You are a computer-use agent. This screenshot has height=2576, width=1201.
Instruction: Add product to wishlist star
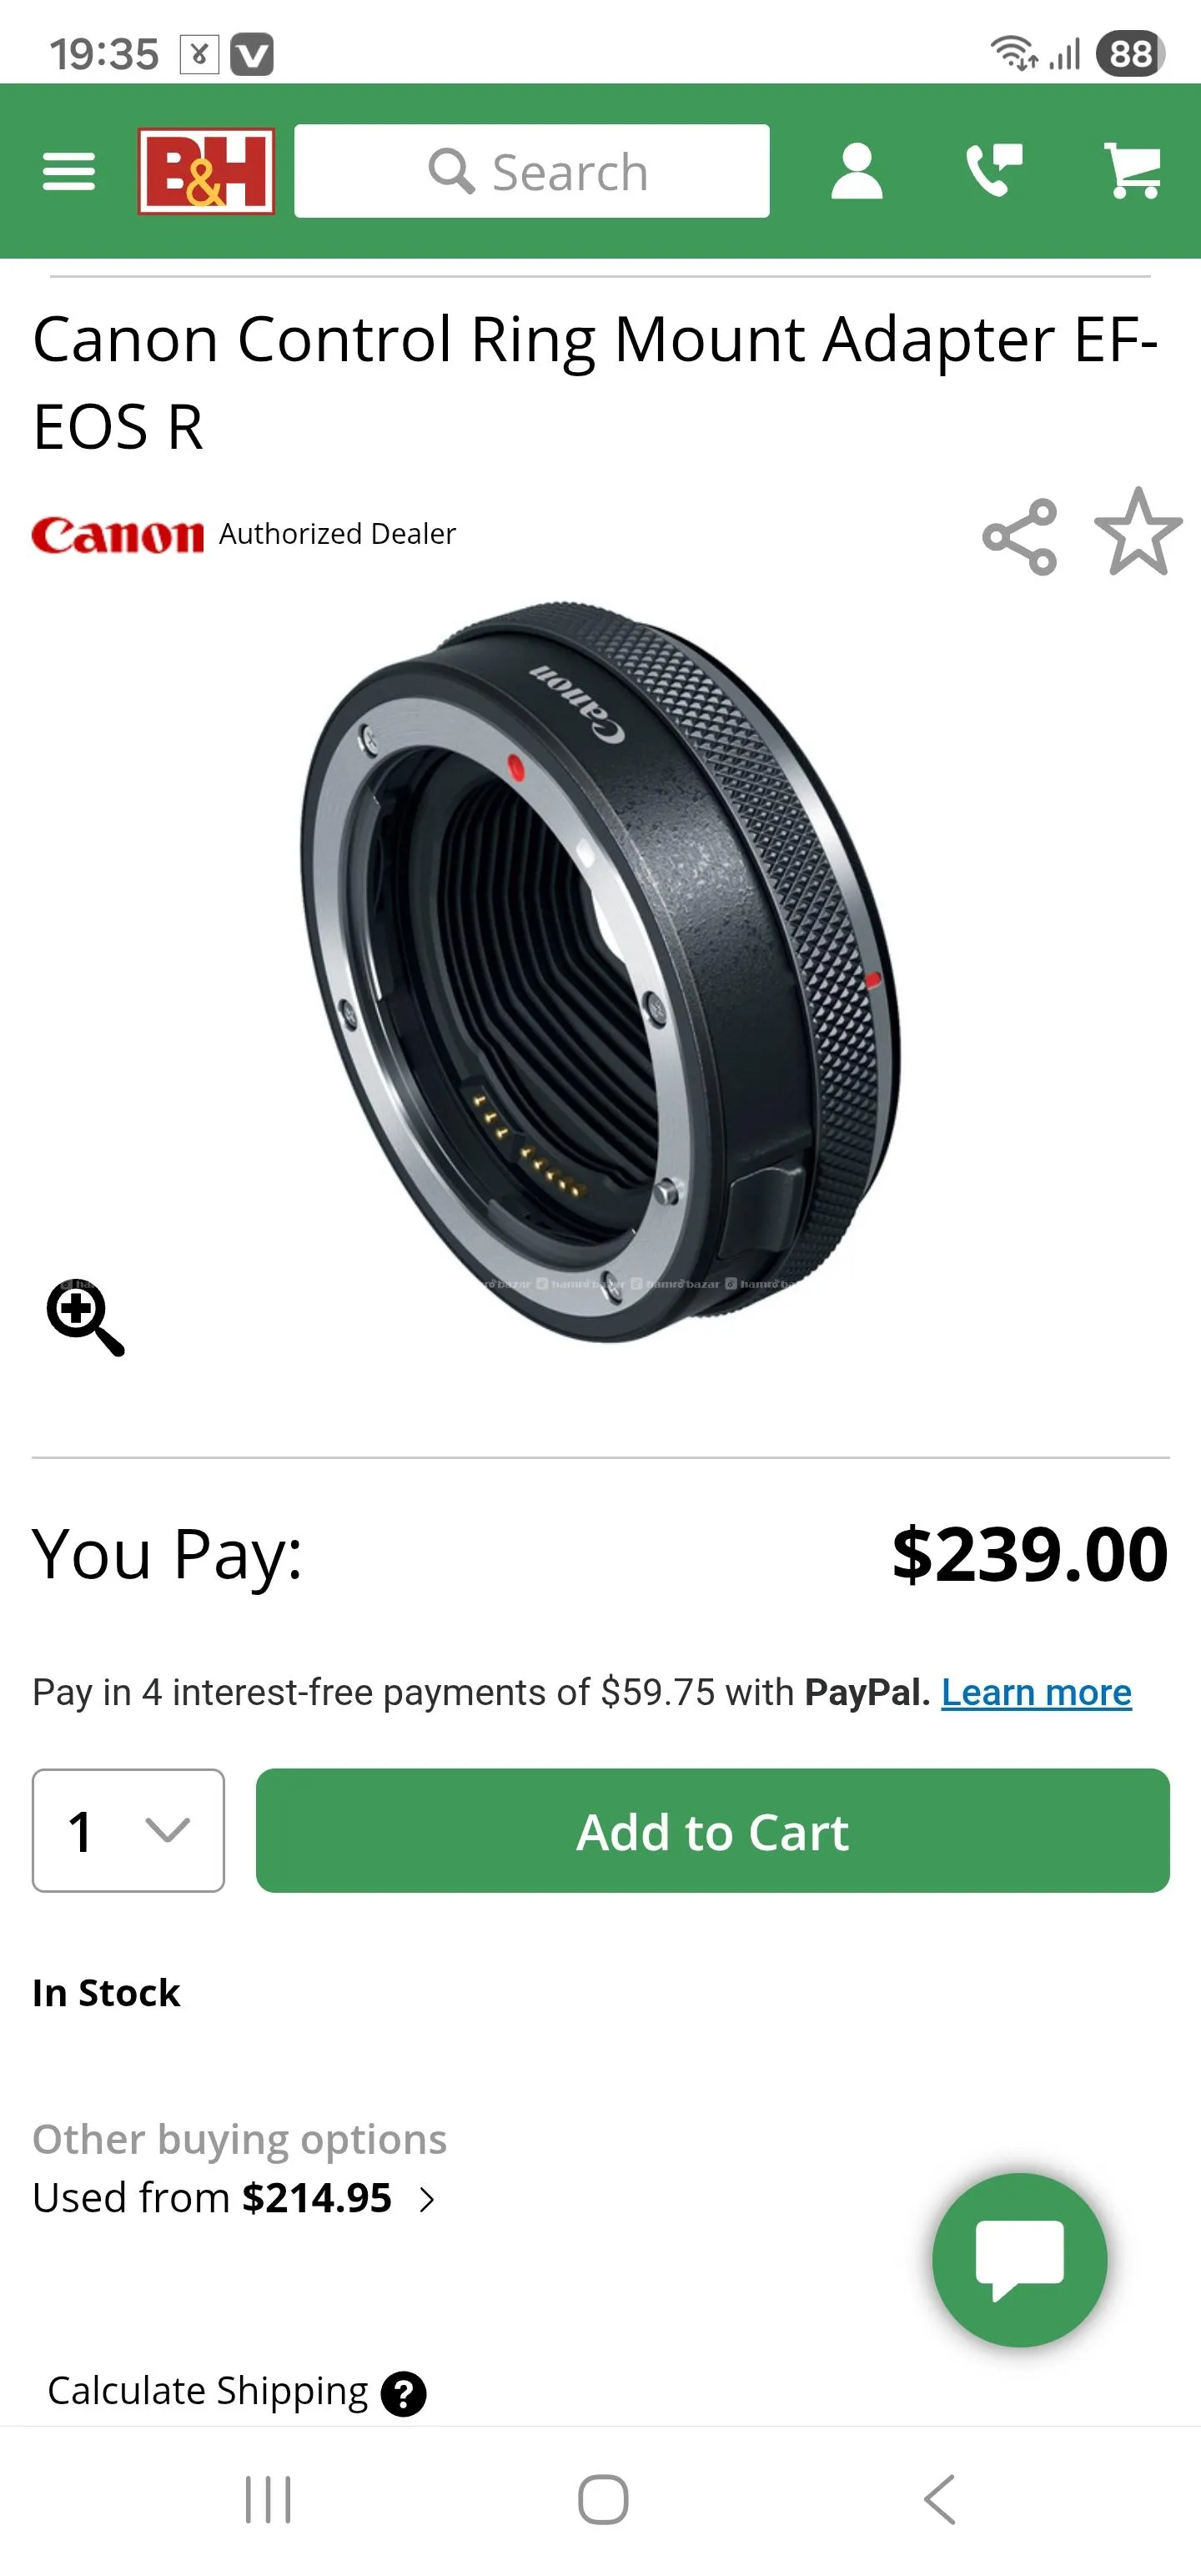point(1138,532)
